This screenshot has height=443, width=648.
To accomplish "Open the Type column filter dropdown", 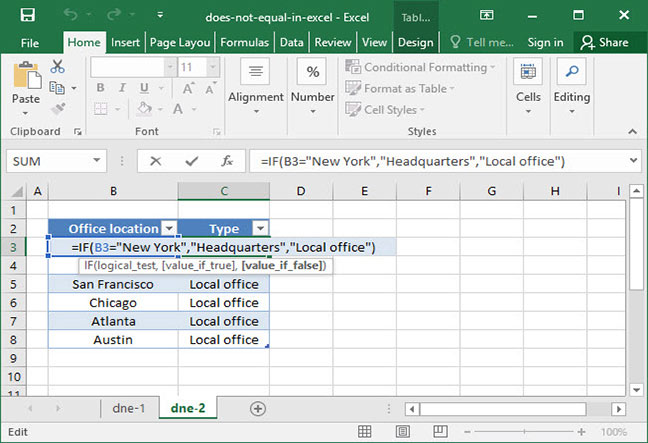I will pyautogui.click(x=260, y=228).
